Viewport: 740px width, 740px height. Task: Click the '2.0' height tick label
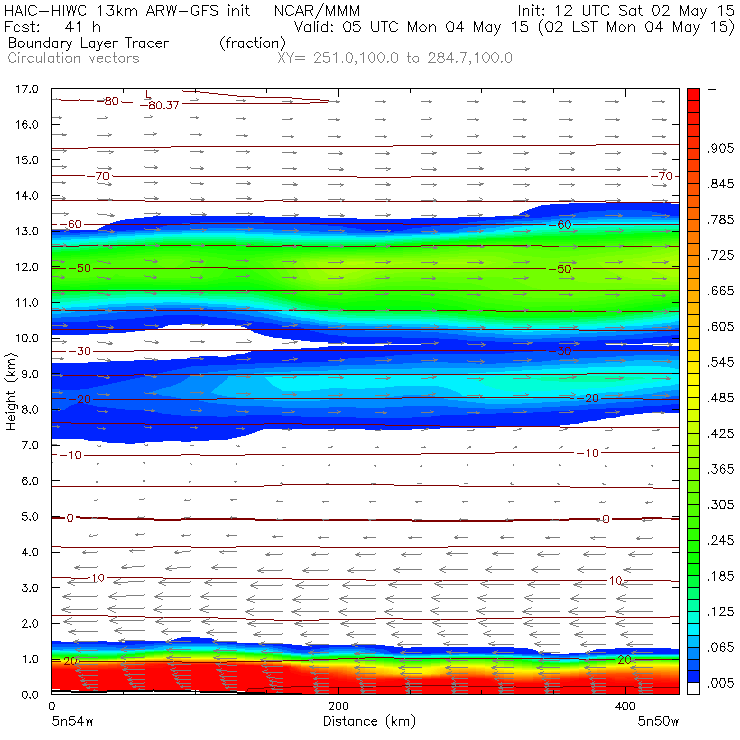(30, 623)
